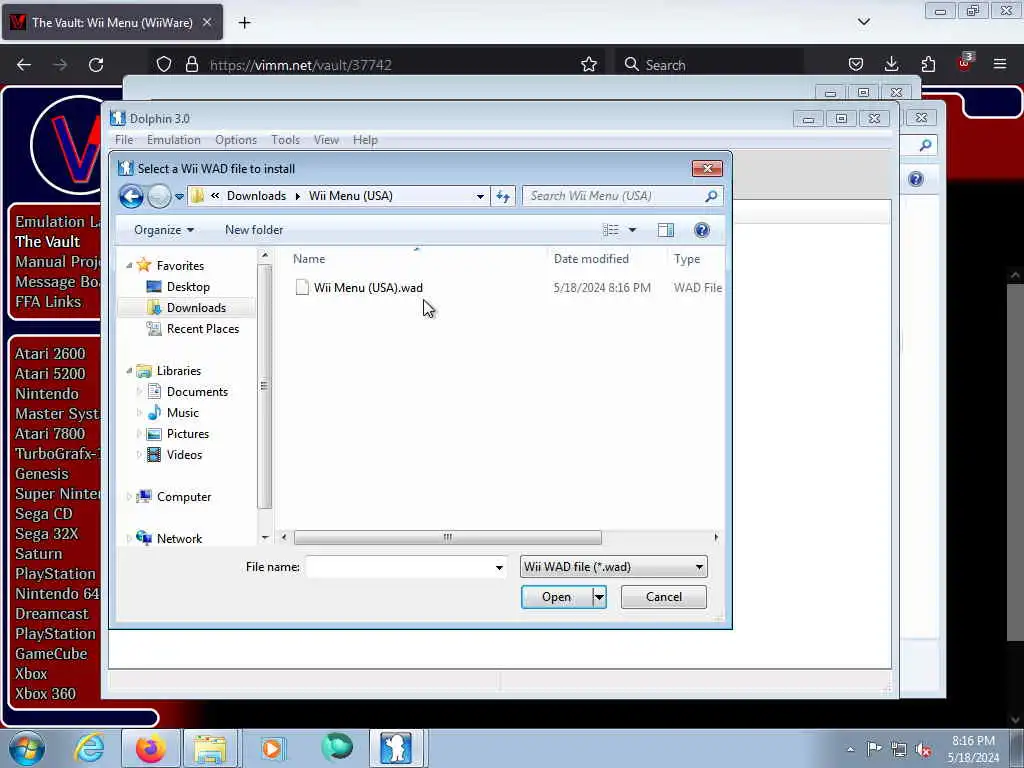Image resolution: width=1024 pixels, height=768 pixels.
Task: Open the Atari 2600 vault link
Action: pyautogui.click(x=50, y=354)
